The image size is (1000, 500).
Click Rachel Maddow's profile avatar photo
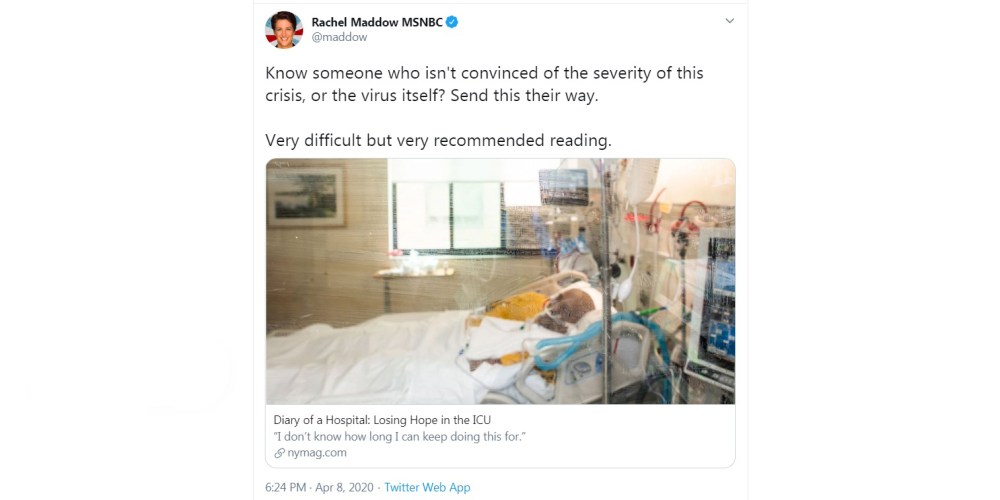(x=284, y=30)
